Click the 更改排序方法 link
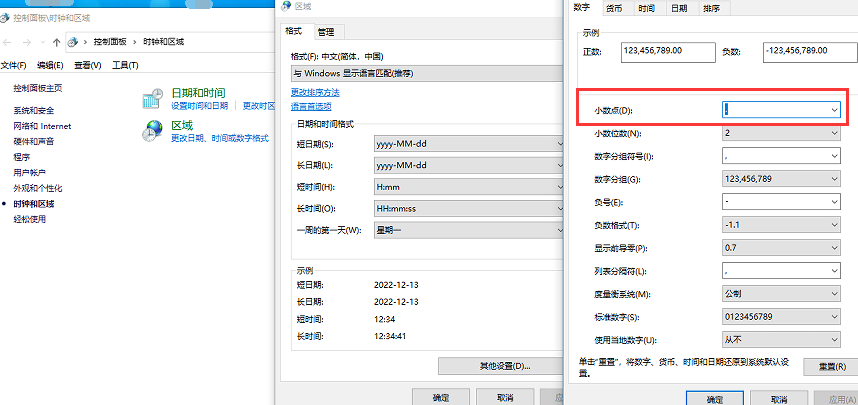 point(316,92)
